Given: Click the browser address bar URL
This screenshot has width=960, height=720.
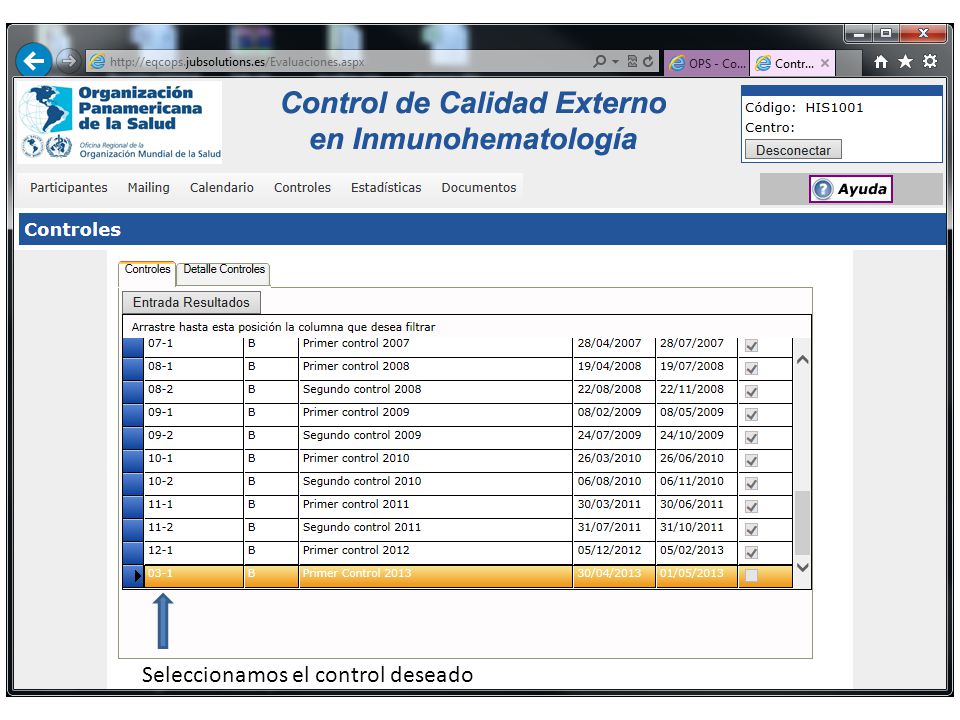Looking at the screenshot, I should pyautogui.click(x=236, y=62).
